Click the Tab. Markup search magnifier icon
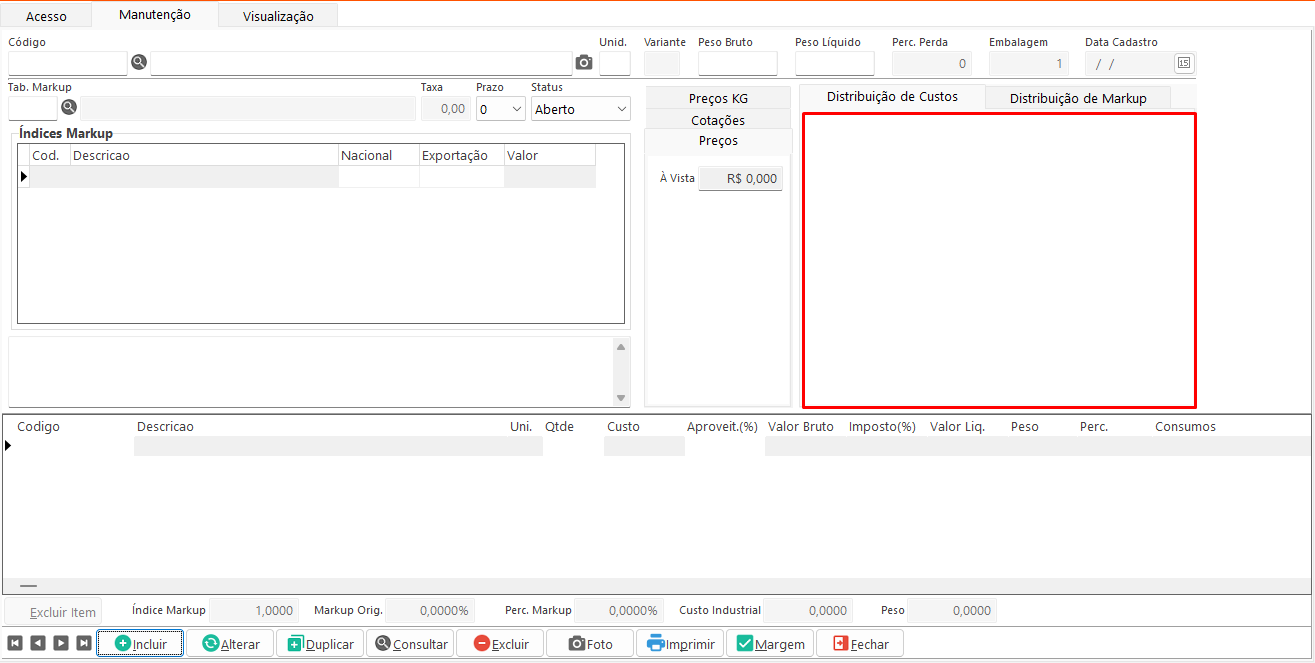This screenshot has width=1315, height=663. tap(69, 107)
